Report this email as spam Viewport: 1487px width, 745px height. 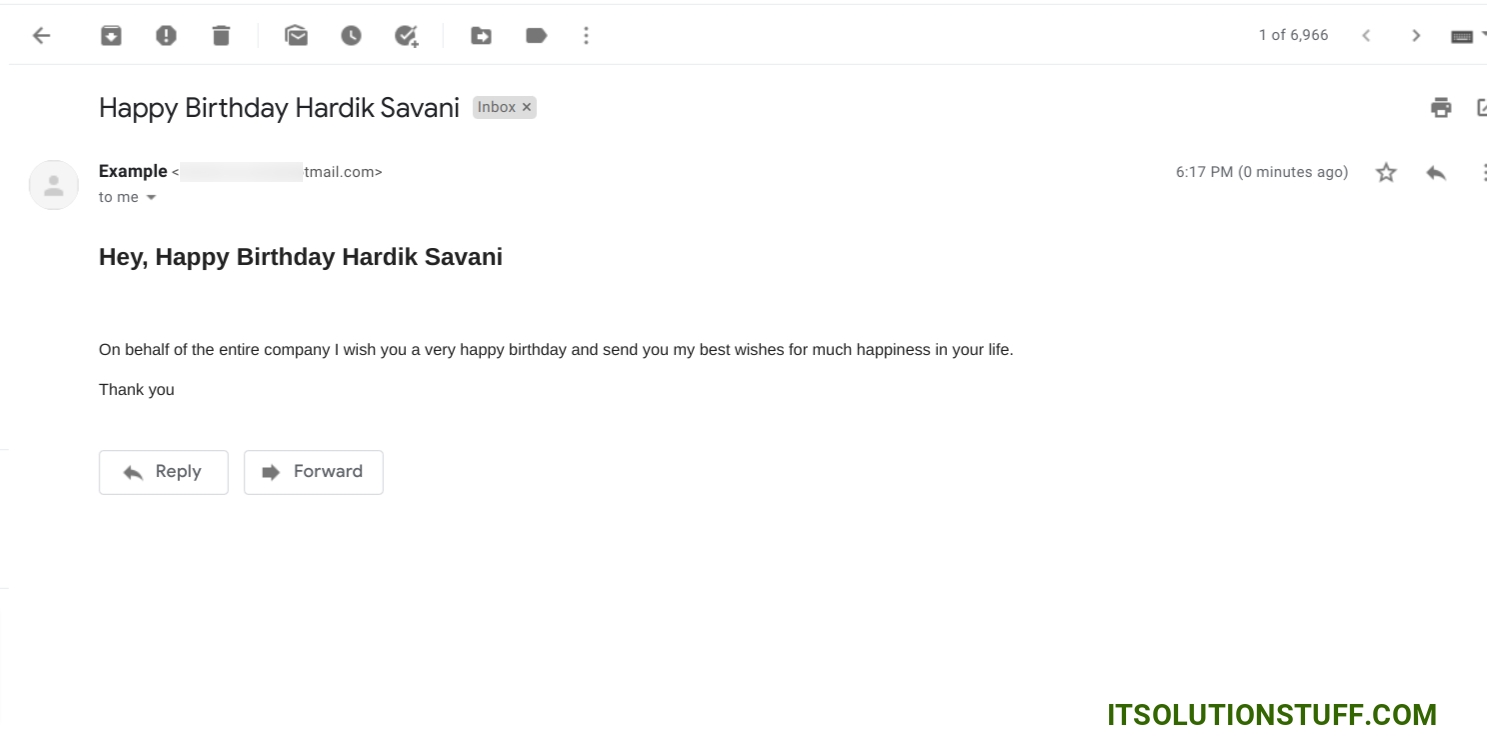coord(166,36)
